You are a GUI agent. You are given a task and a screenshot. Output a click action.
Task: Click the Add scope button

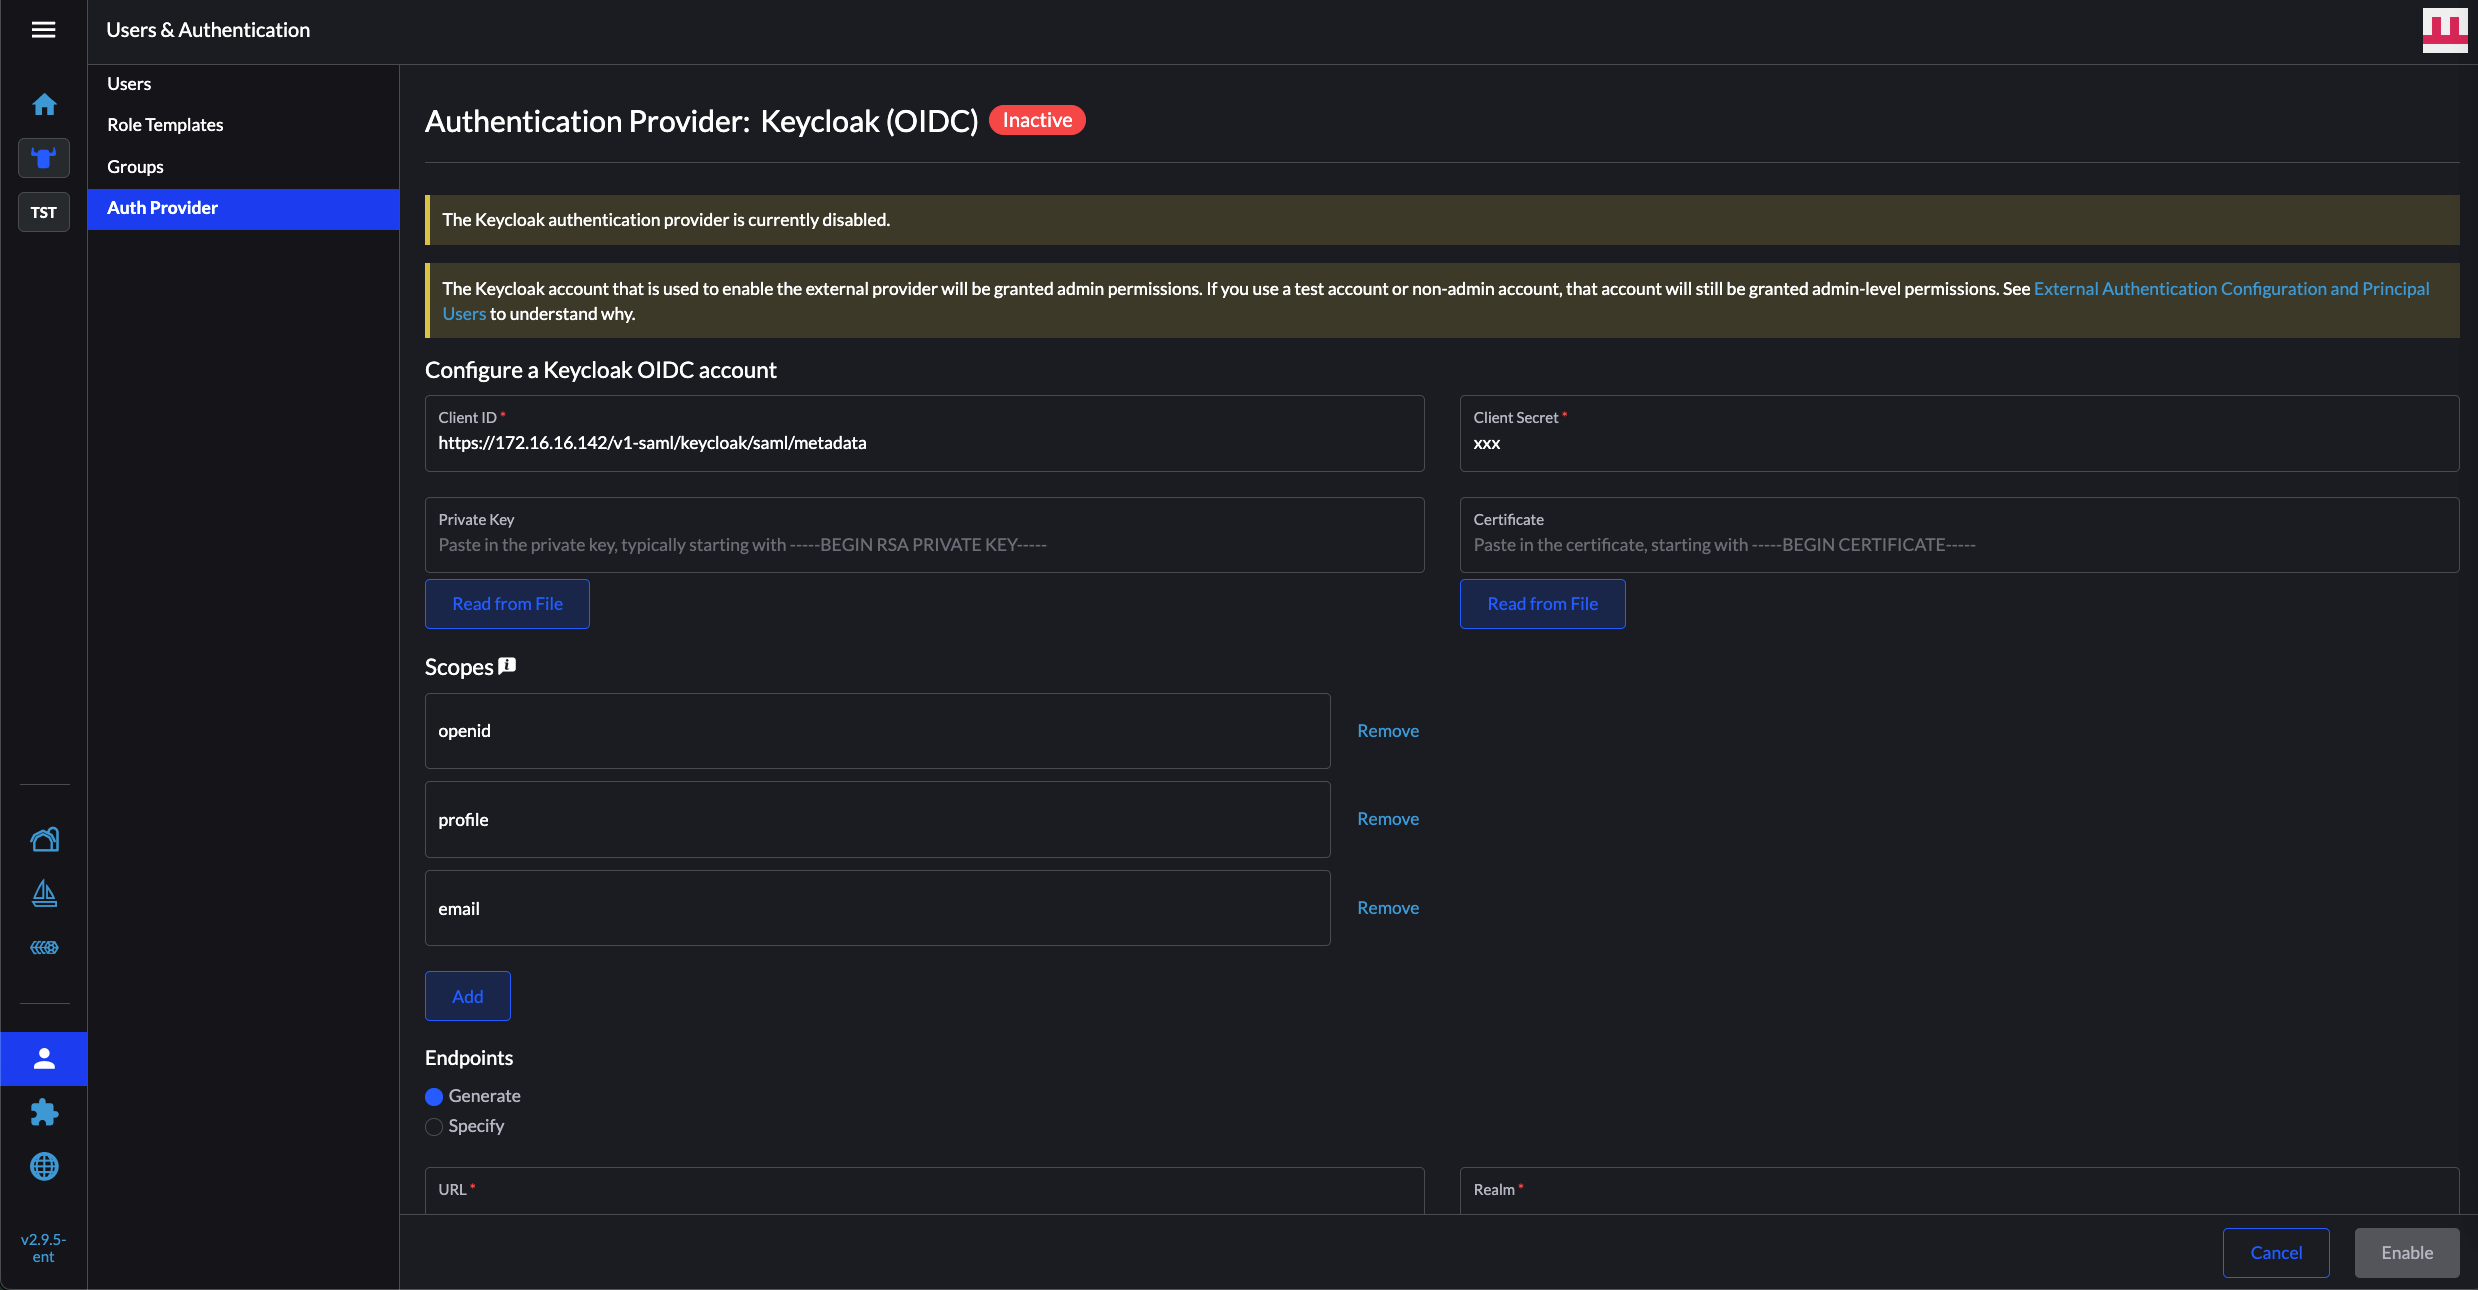(467, 996)
